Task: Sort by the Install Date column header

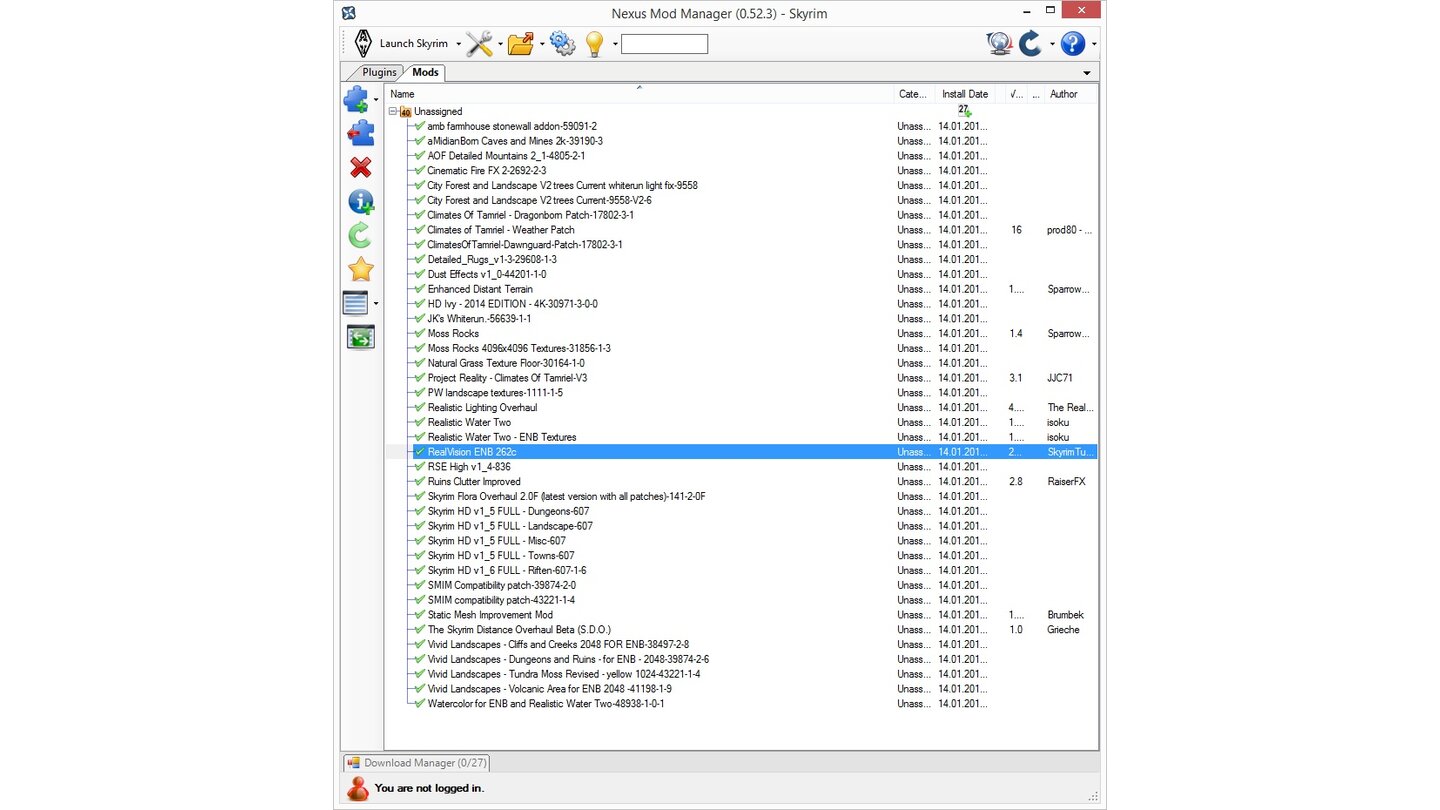Action: click(965, 94)
